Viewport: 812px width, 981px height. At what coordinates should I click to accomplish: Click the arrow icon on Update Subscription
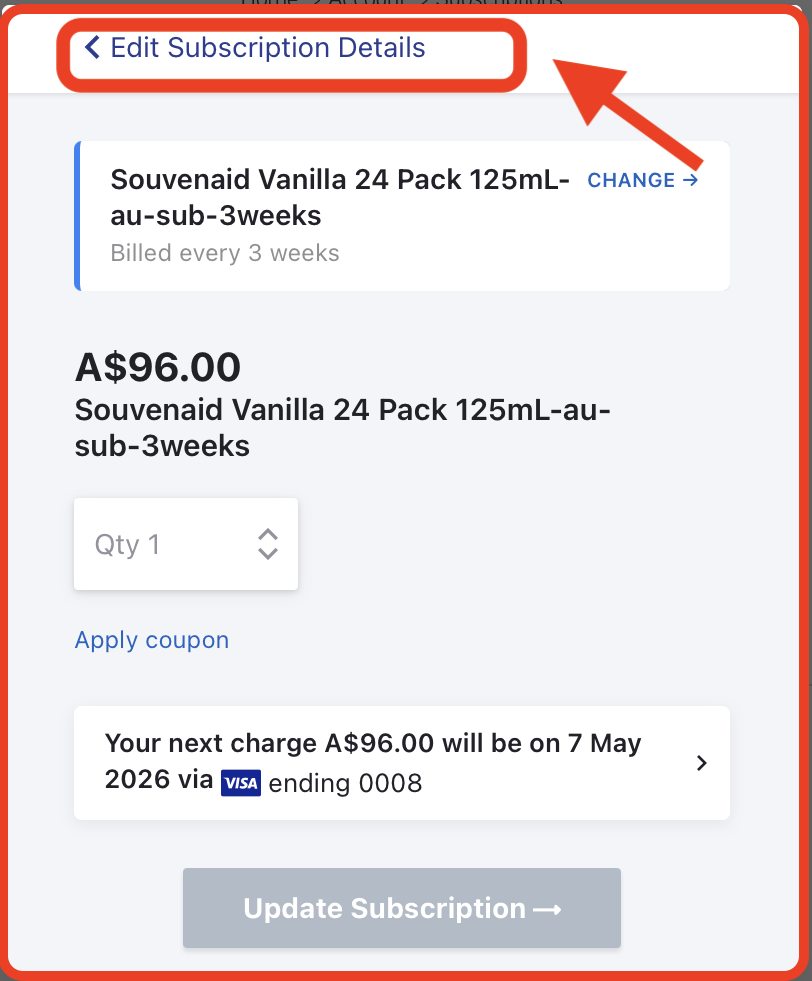pyautogui.click(x=547, y=909)
